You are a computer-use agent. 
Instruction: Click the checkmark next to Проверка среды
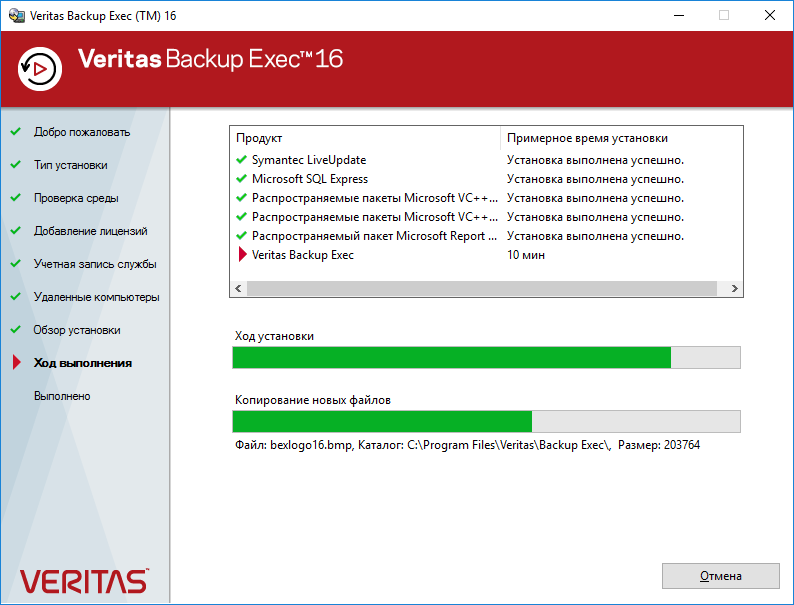tap(16, 197)
